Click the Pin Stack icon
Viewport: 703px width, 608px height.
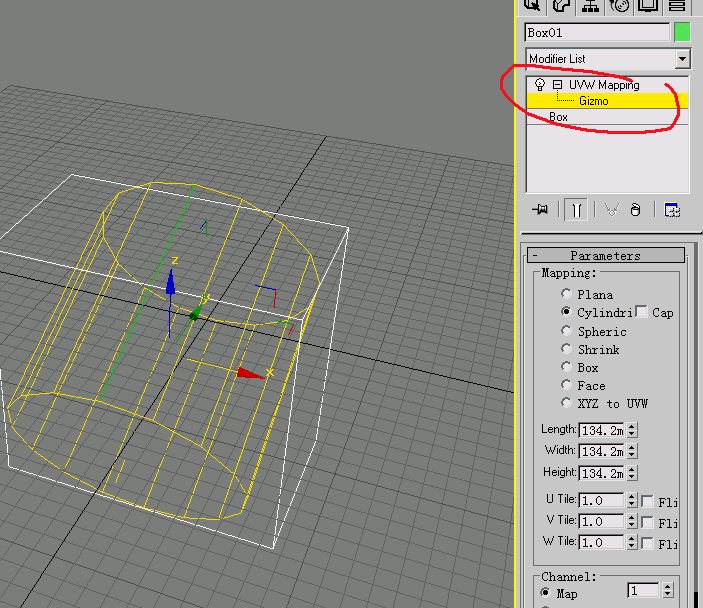[541, 210]
